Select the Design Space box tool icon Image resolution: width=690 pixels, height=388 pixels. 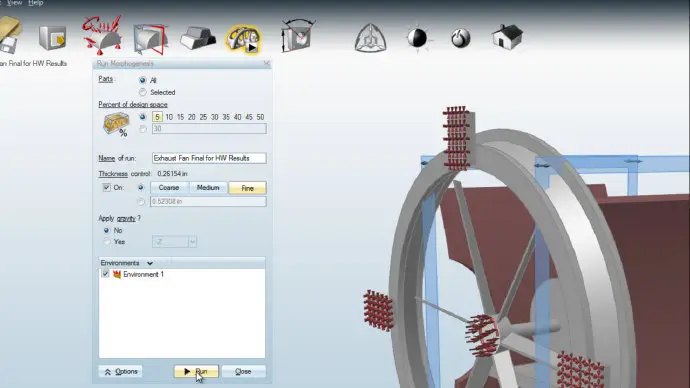tap(52, 38)
